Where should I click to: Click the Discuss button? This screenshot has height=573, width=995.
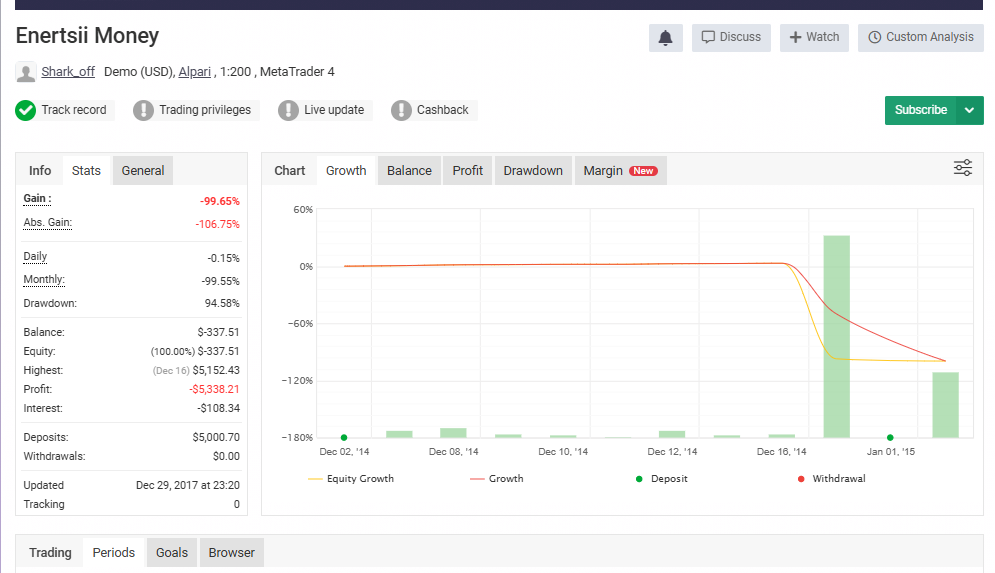coord(731,37)
